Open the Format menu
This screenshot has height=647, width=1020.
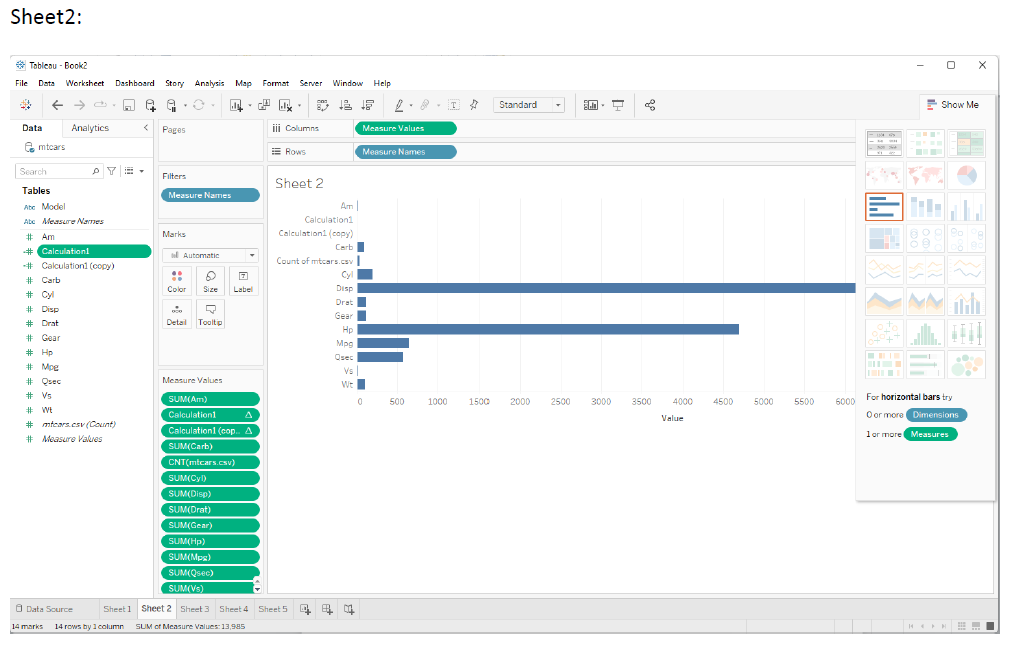(x=276, y=83)
